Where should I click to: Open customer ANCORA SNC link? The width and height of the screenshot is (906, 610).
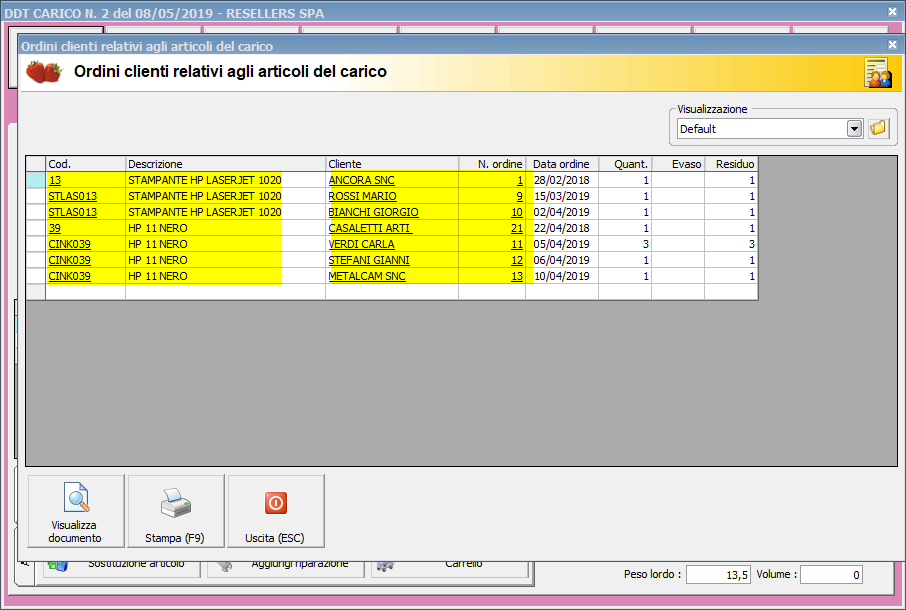(362, 180)
